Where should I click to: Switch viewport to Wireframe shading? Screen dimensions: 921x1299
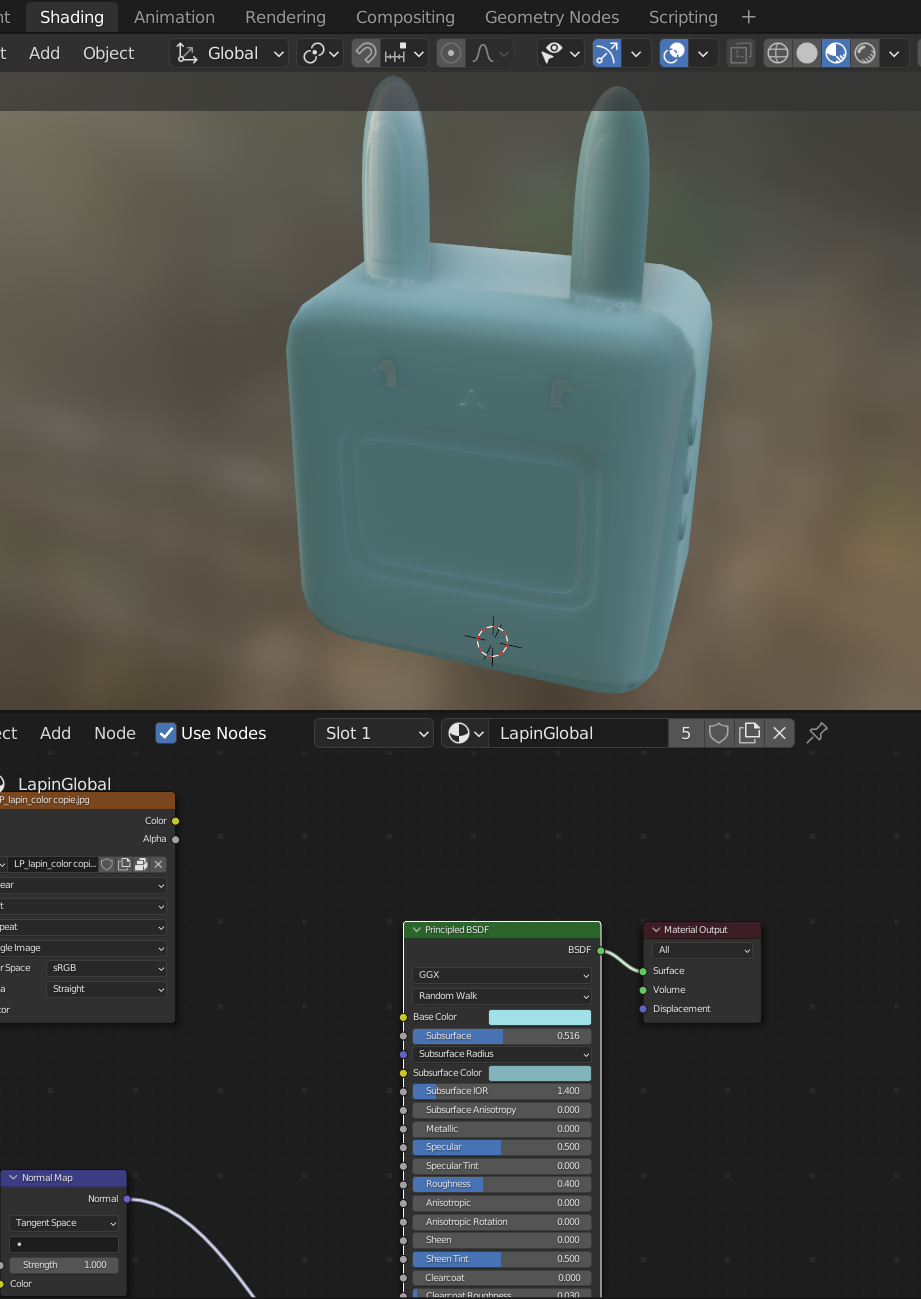[x=778, y=53]
